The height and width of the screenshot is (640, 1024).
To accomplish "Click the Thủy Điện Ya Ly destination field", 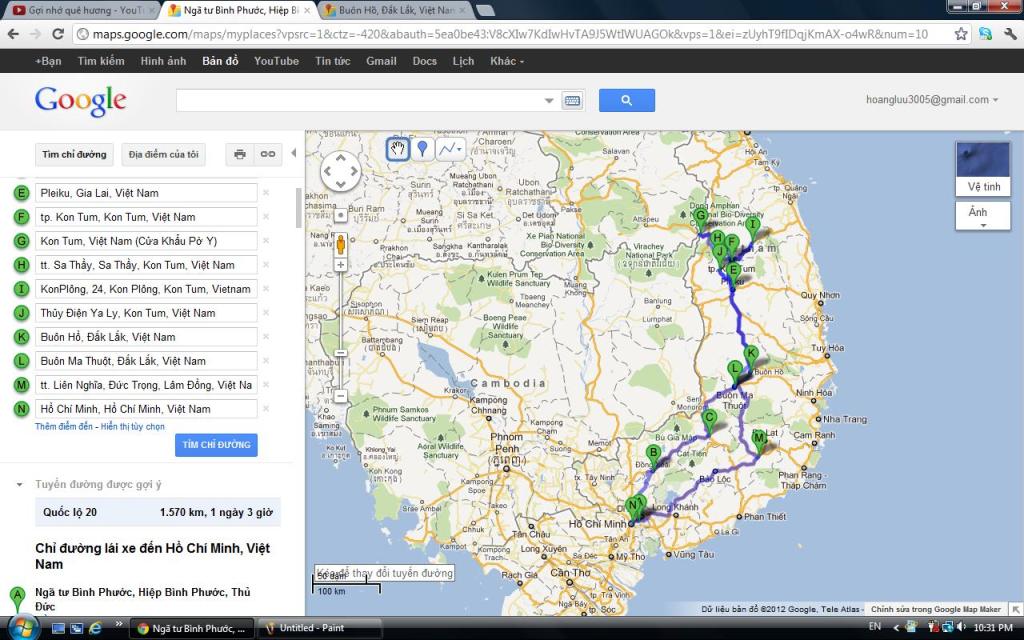I will 146,313.
